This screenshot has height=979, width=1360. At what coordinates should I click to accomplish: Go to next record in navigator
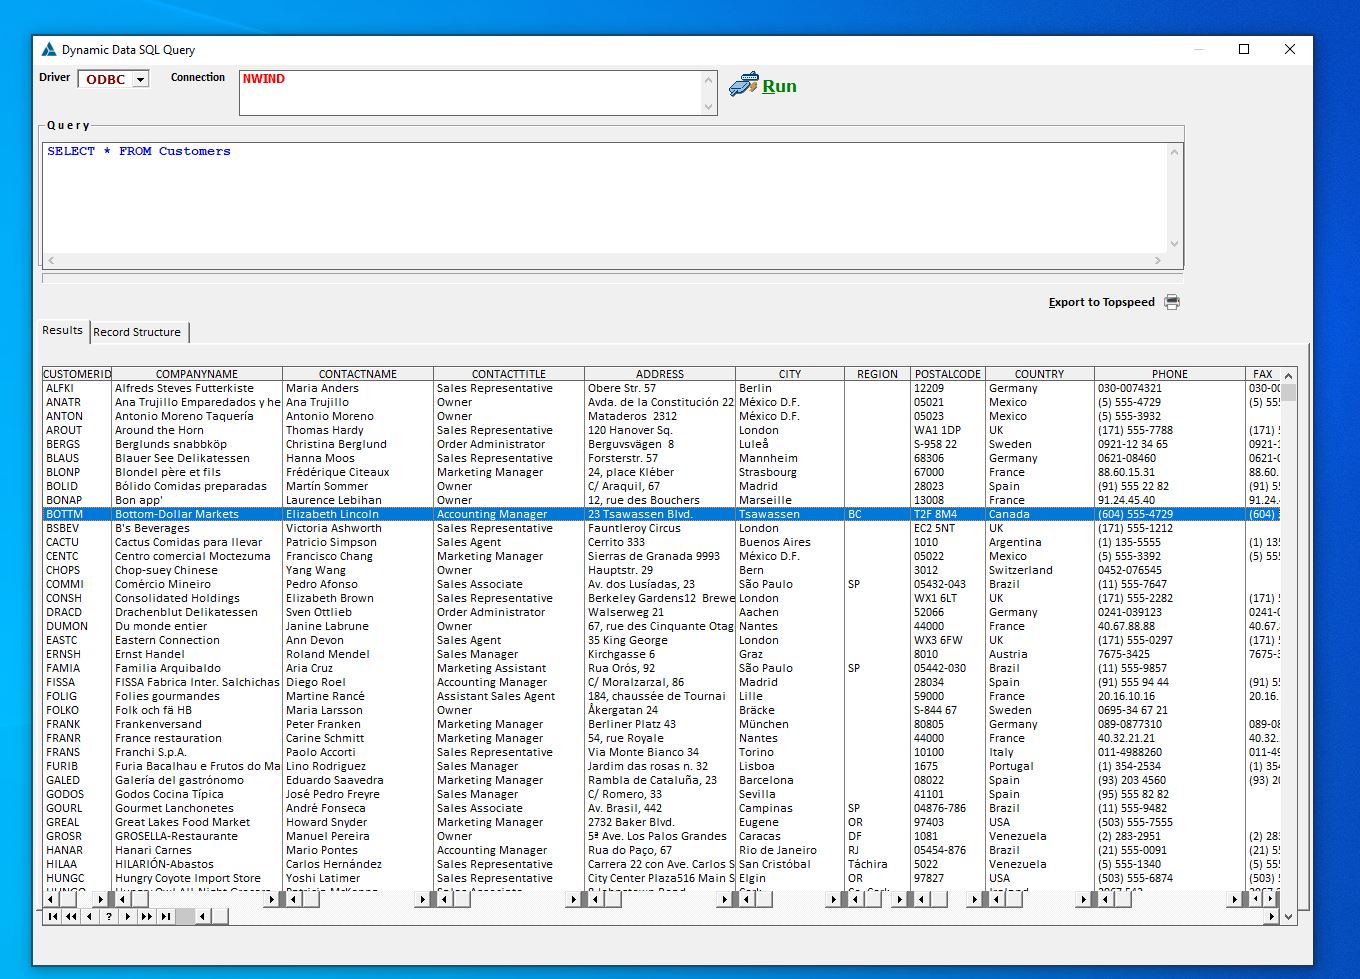click(128, 916)
